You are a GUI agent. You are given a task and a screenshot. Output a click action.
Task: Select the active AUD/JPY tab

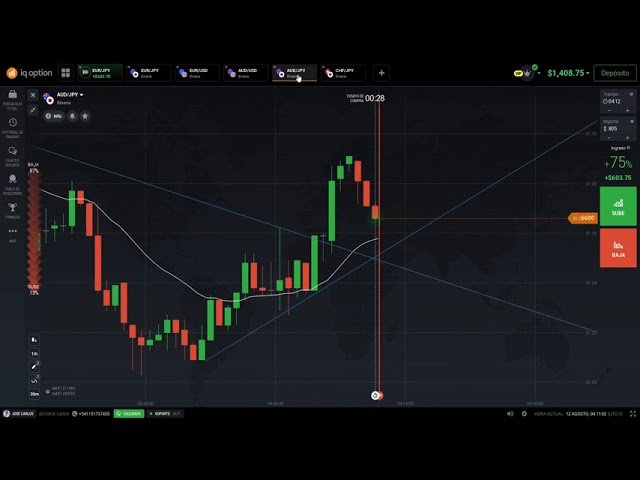coord(294,73)
